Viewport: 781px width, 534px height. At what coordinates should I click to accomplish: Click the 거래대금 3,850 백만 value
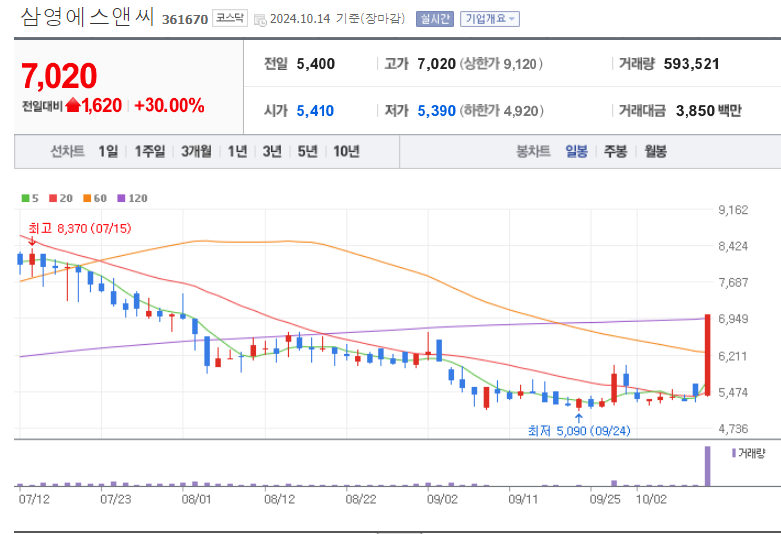(708, 111)
